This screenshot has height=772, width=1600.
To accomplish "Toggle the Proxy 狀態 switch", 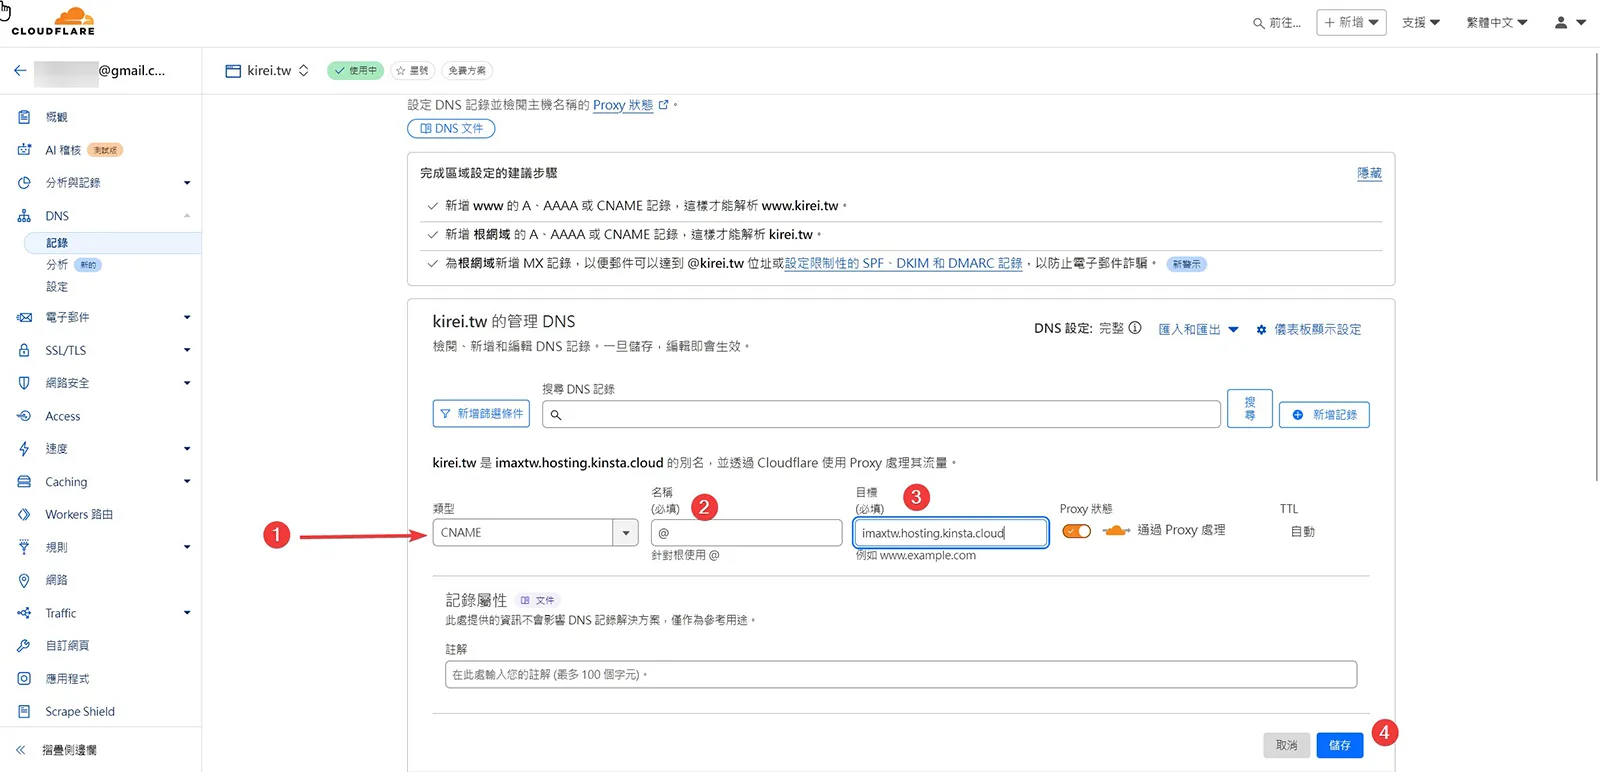I will pos(1077,531).
